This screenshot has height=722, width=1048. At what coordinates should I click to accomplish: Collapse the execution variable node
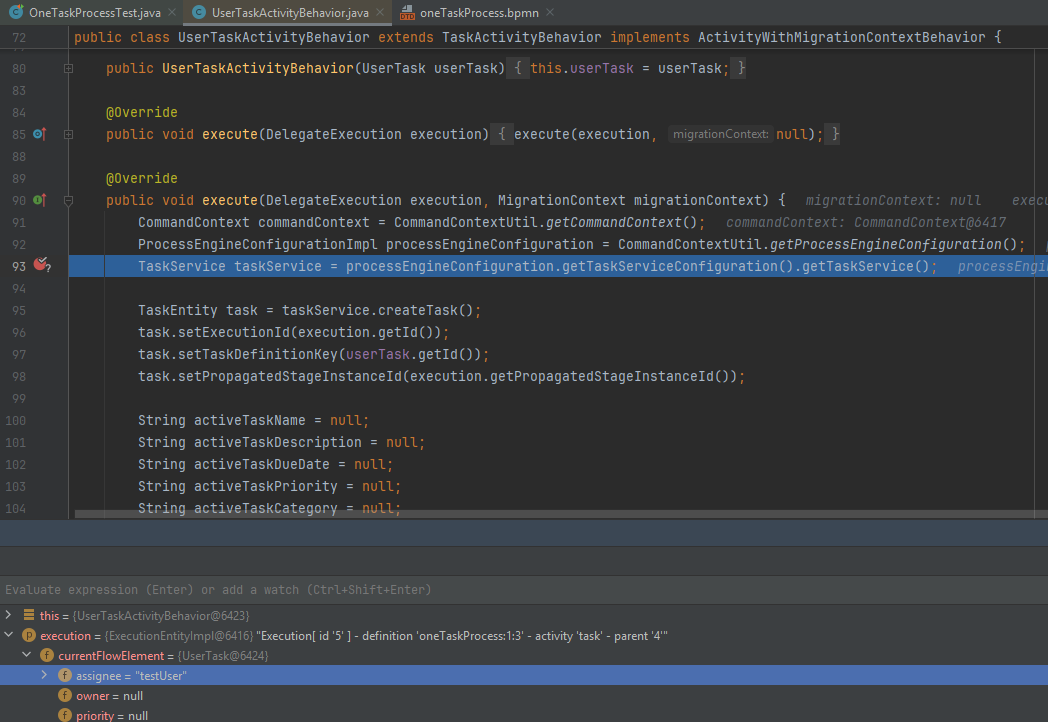pyautogui.click(x=9, y=635)
